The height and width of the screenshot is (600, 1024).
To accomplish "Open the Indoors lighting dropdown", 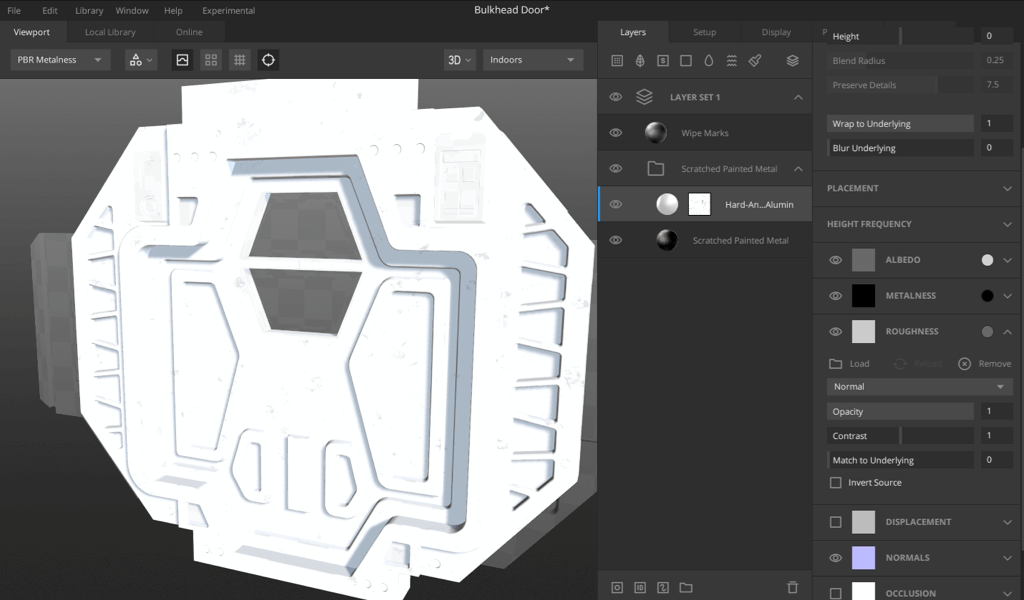I will pyautogui.click(x=531, y=60).
